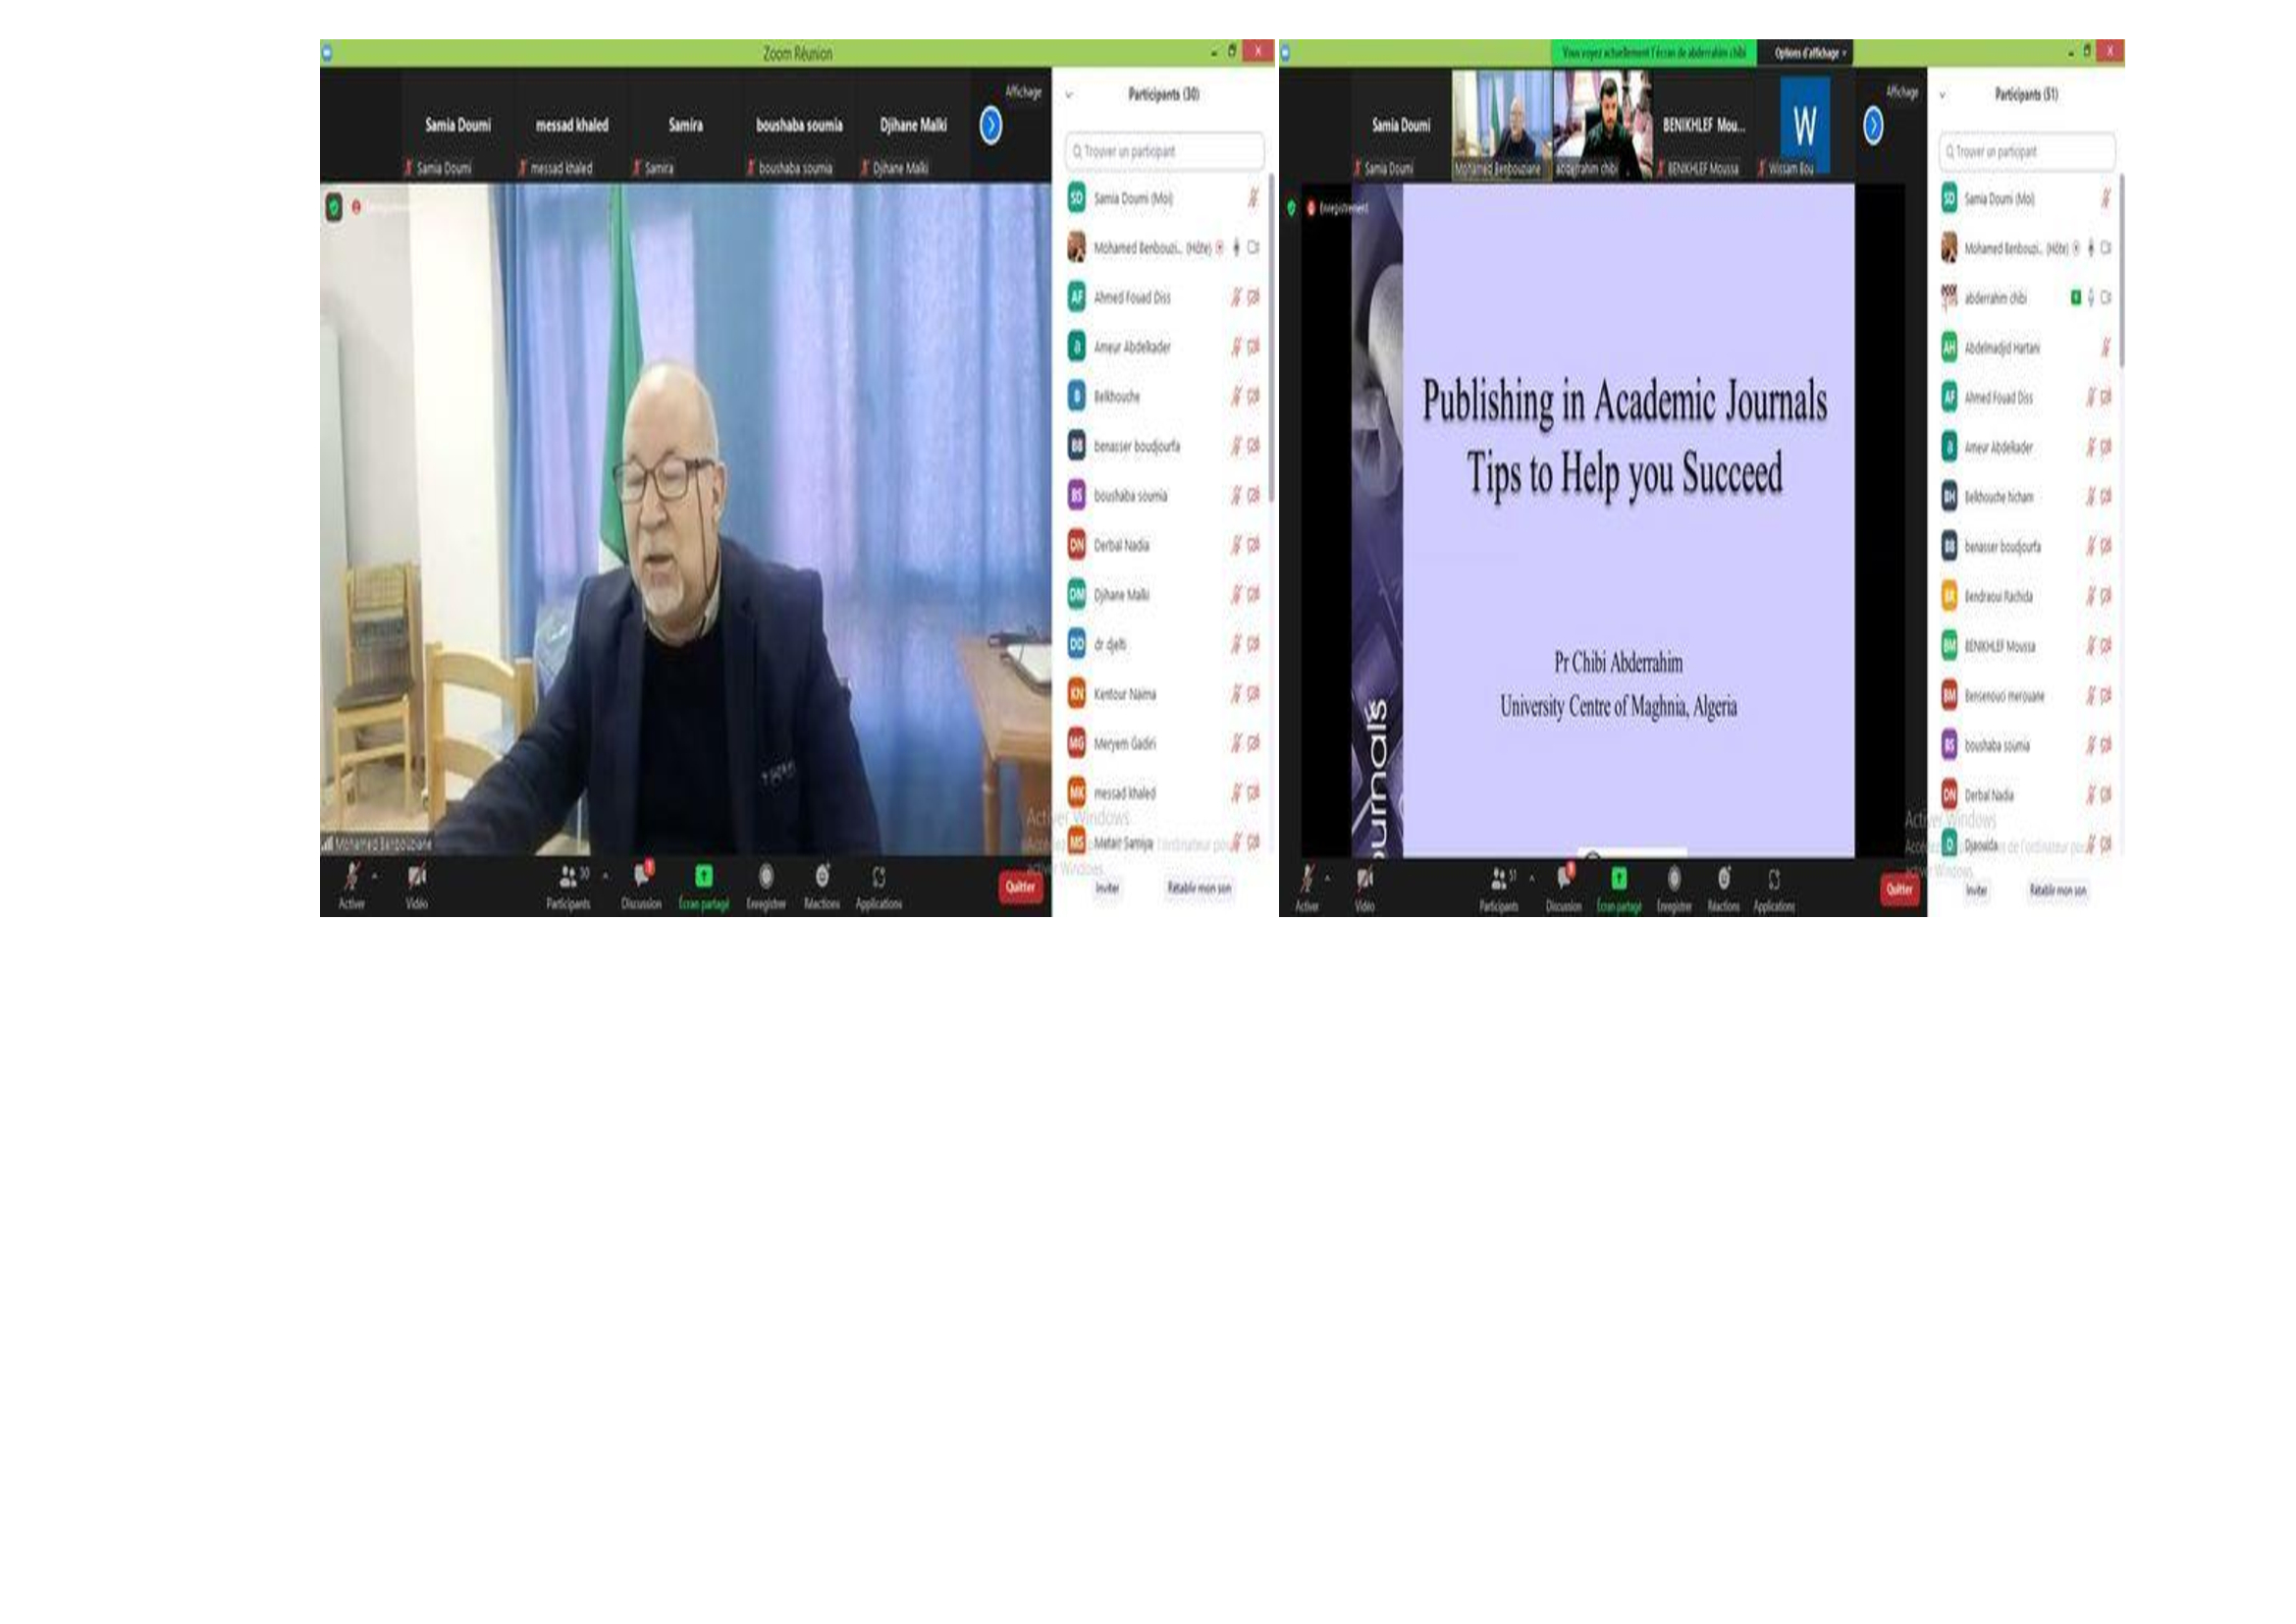
Task: Open Discussion chat icon in left Zoom window
Action: 641,877
